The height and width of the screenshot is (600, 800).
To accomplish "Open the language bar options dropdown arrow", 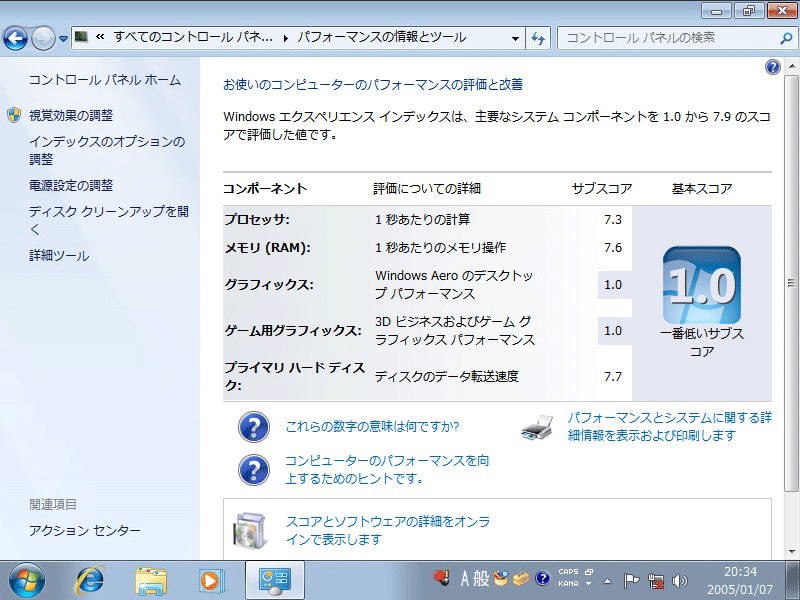I will coord(589,584).
